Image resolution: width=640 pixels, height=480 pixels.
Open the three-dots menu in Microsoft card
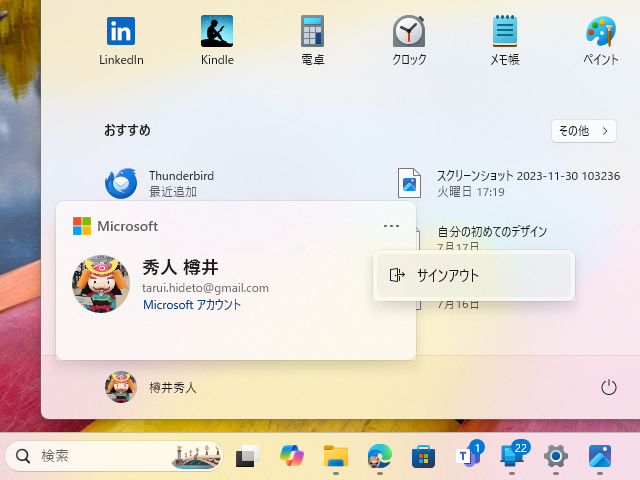[391, 226]
